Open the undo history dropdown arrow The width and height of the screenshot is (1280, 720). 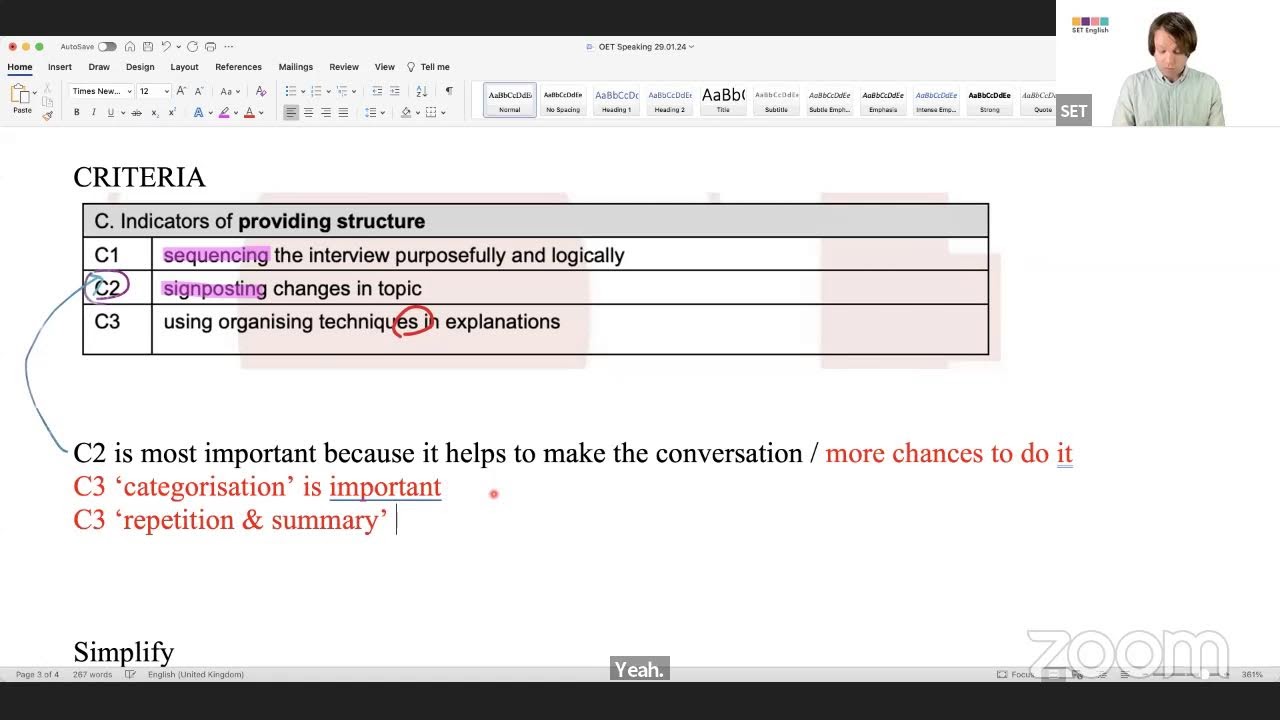178,47
